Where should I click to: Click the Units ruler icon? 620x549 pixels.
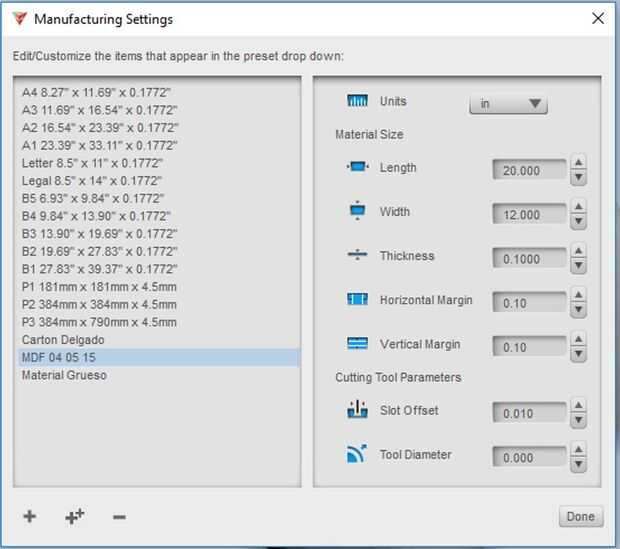click(358, 102)
